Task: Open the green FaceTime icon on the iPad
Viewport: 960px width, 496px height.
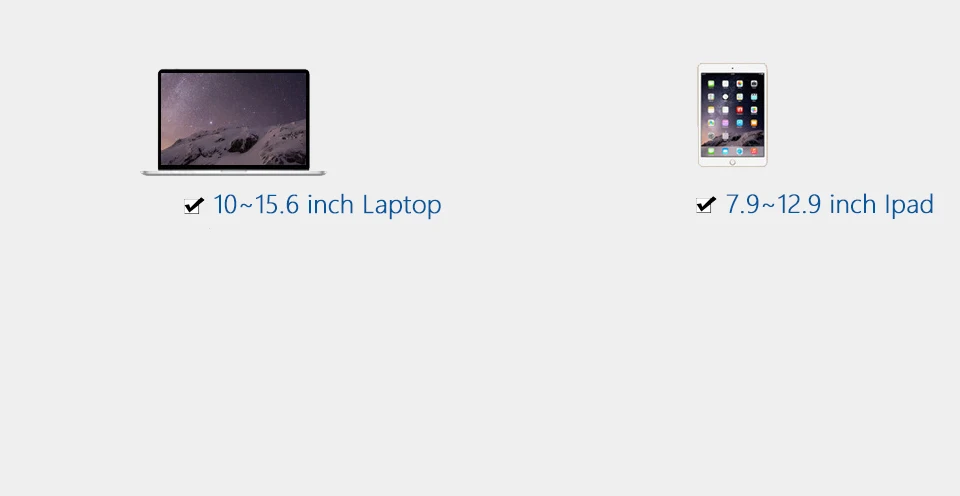Action: pyautogui.click(x=711, y=84)
